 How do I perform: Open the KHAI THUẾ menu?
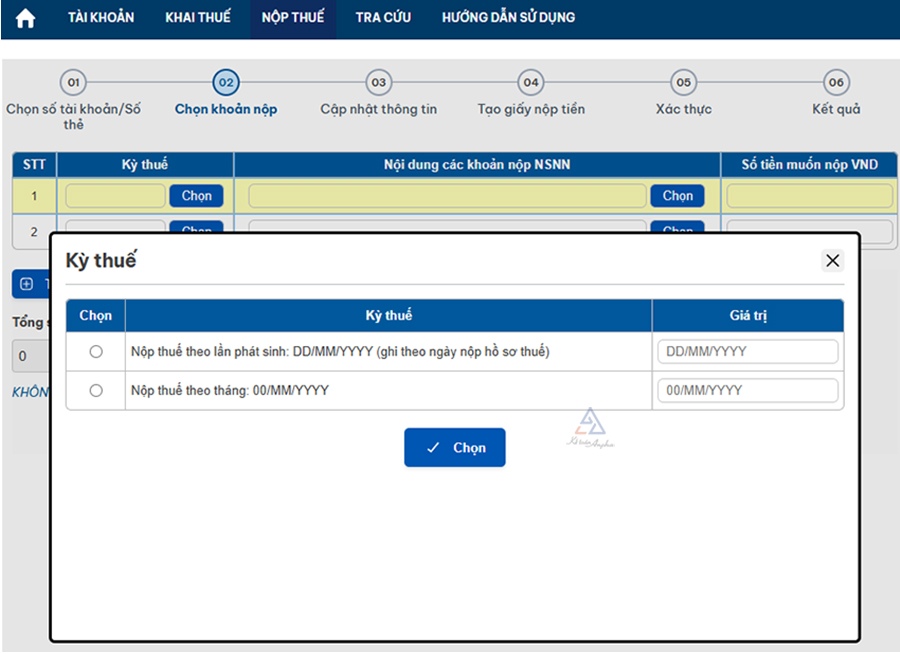[x=198, y=18]
